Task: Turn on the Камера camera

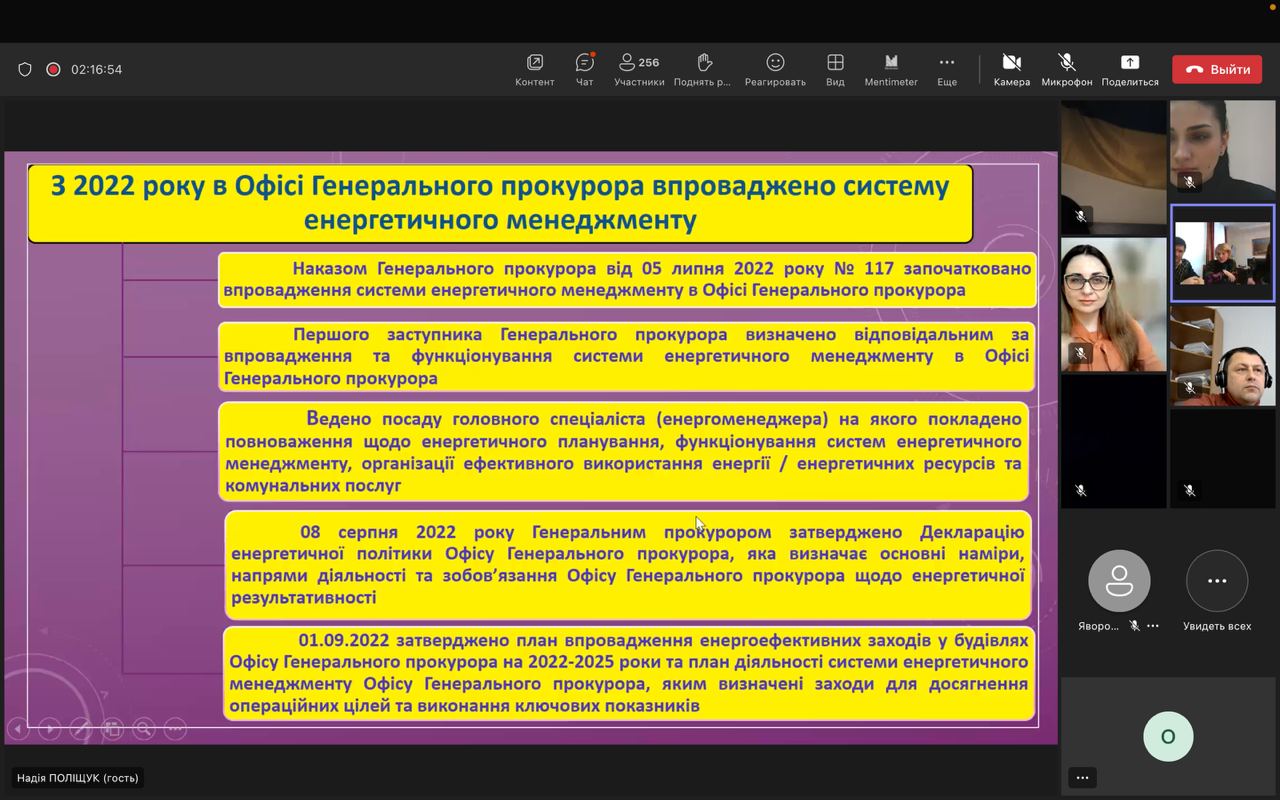Action: coord(1012,70)
